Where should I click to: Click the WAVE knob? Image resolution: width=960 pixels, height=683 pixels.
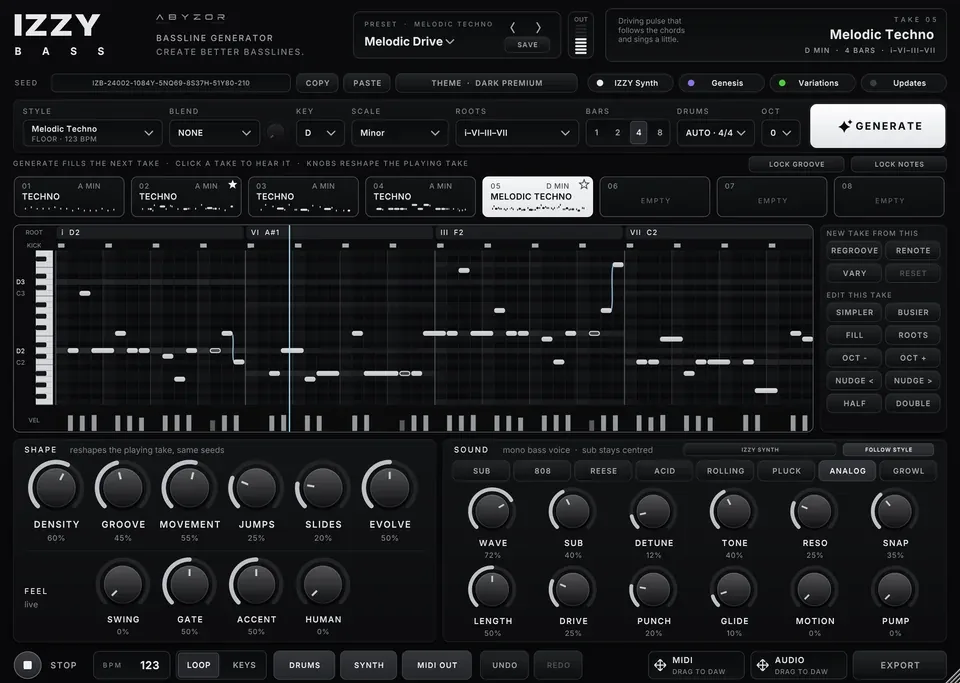[x=492, y=512]
